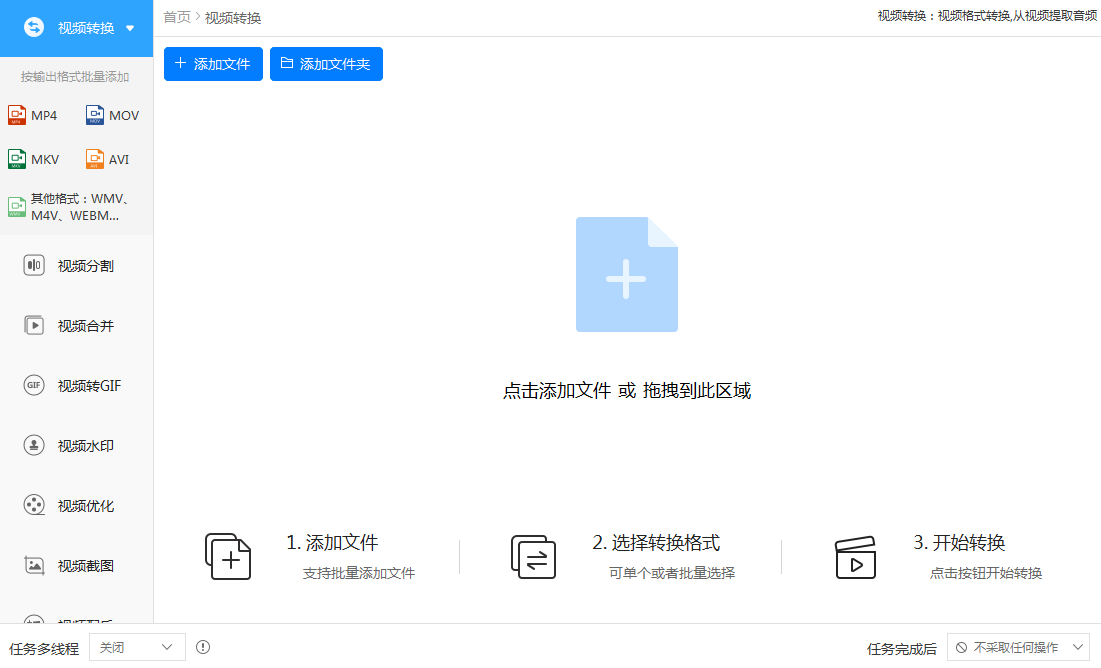Click the 2. 选择转换格式 step title
1101x668 pixels.
coord(657,542)
